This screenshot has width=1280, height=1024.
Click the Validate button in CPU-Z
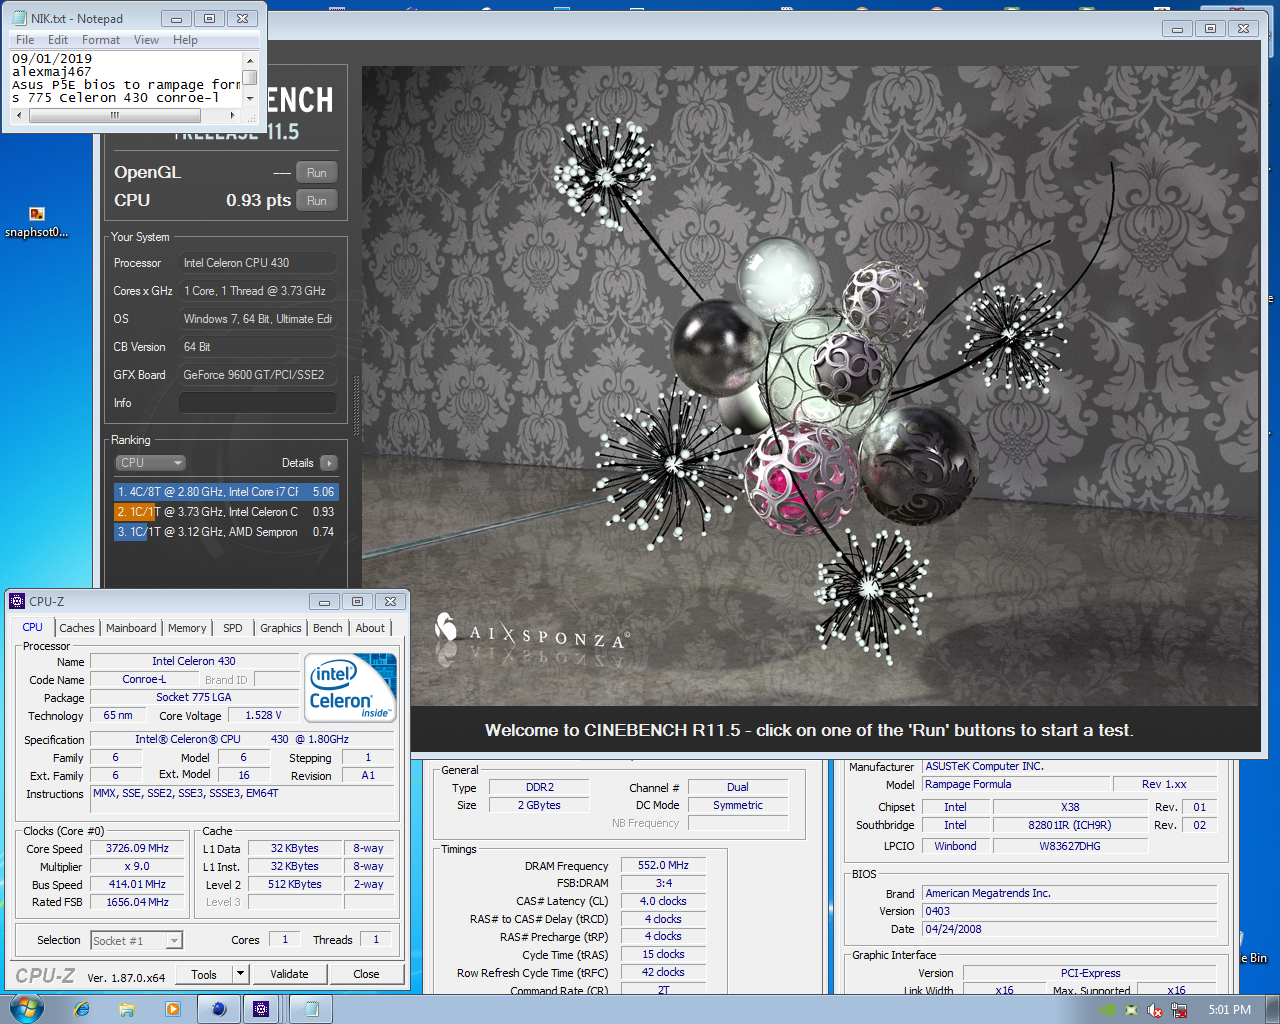[x=289, y=974]
